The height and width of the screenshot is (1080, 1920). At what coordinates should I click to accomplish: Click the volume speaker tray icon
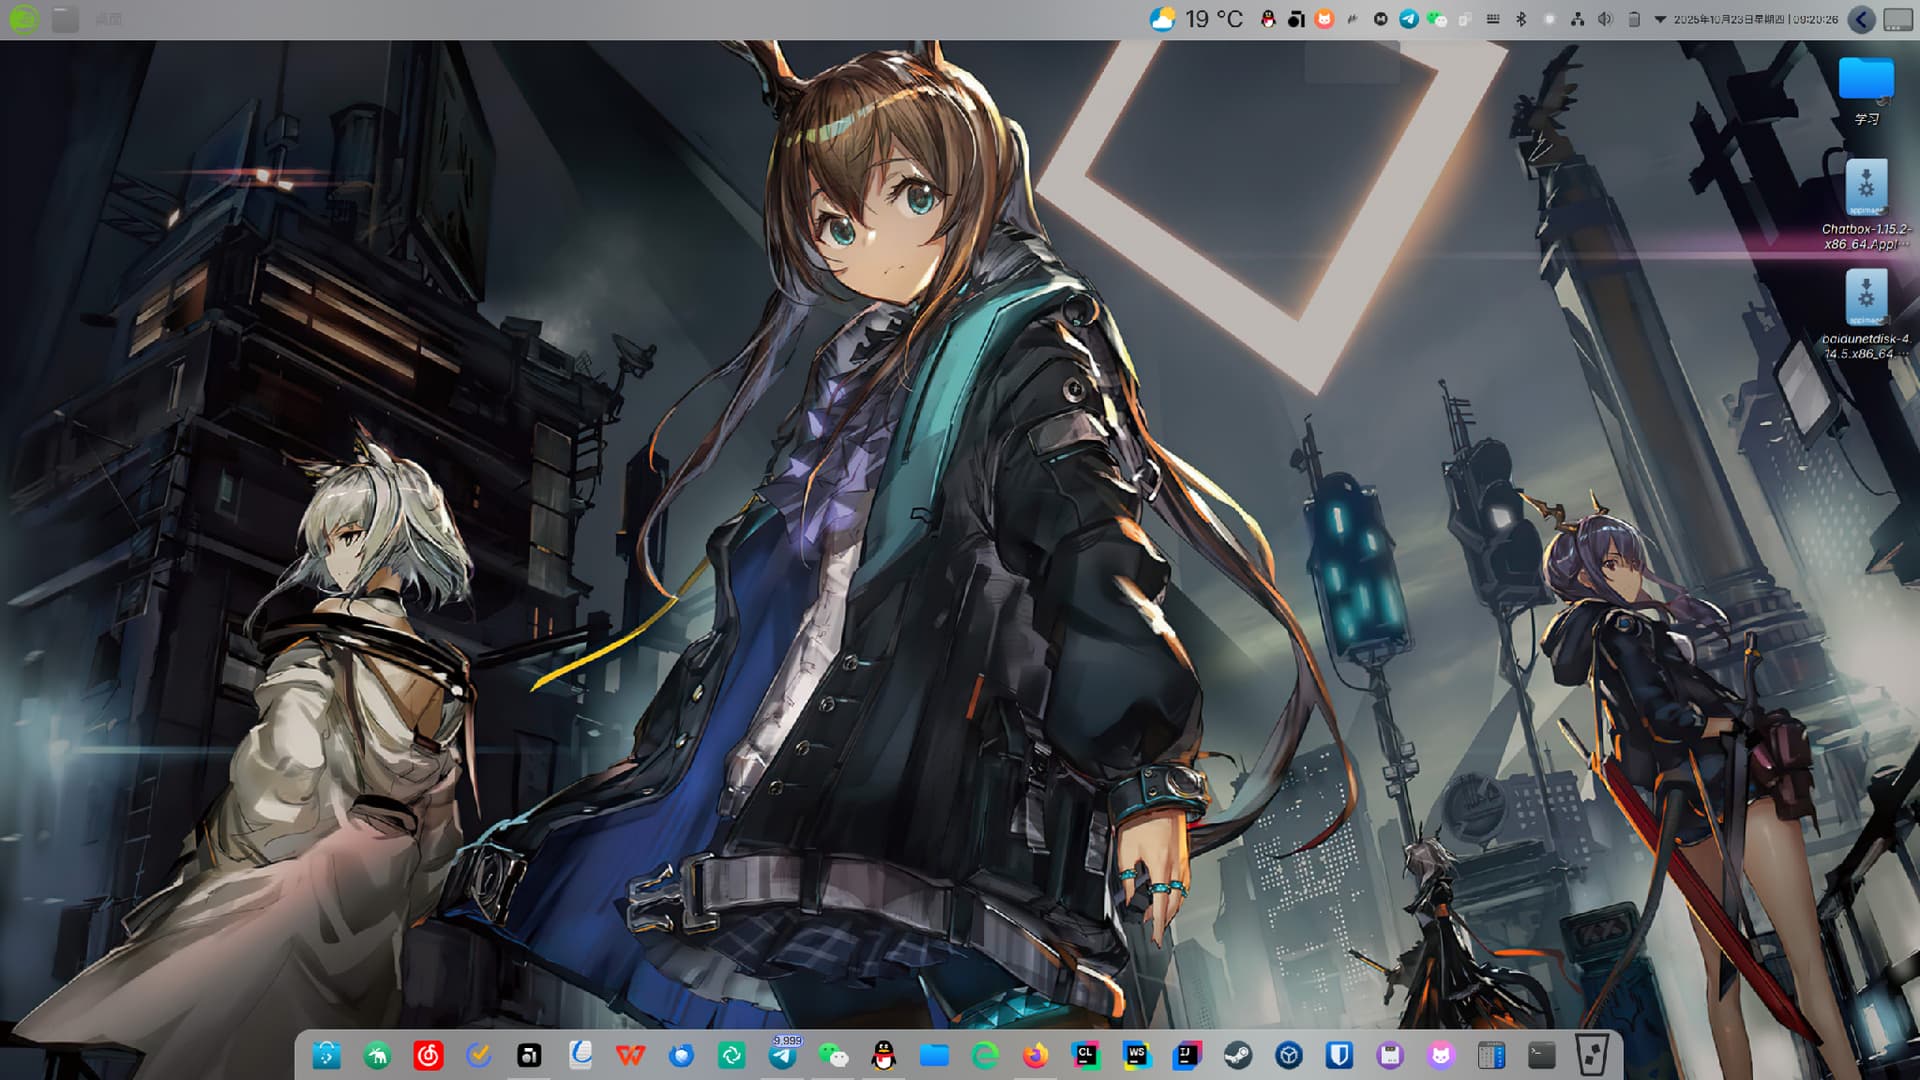point(1605,19)
